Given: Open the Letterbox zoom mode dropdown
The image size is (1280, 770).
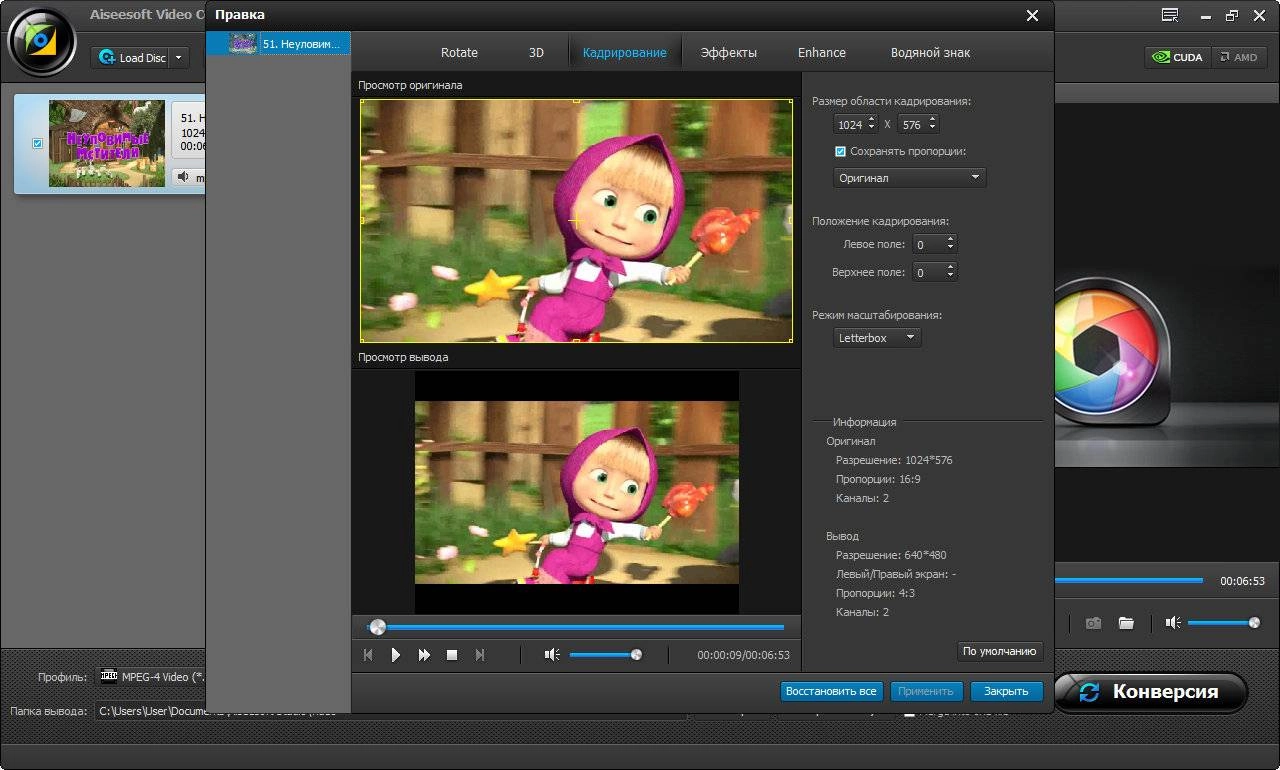Looking at the screenshot, I should [x=877, y=338].
